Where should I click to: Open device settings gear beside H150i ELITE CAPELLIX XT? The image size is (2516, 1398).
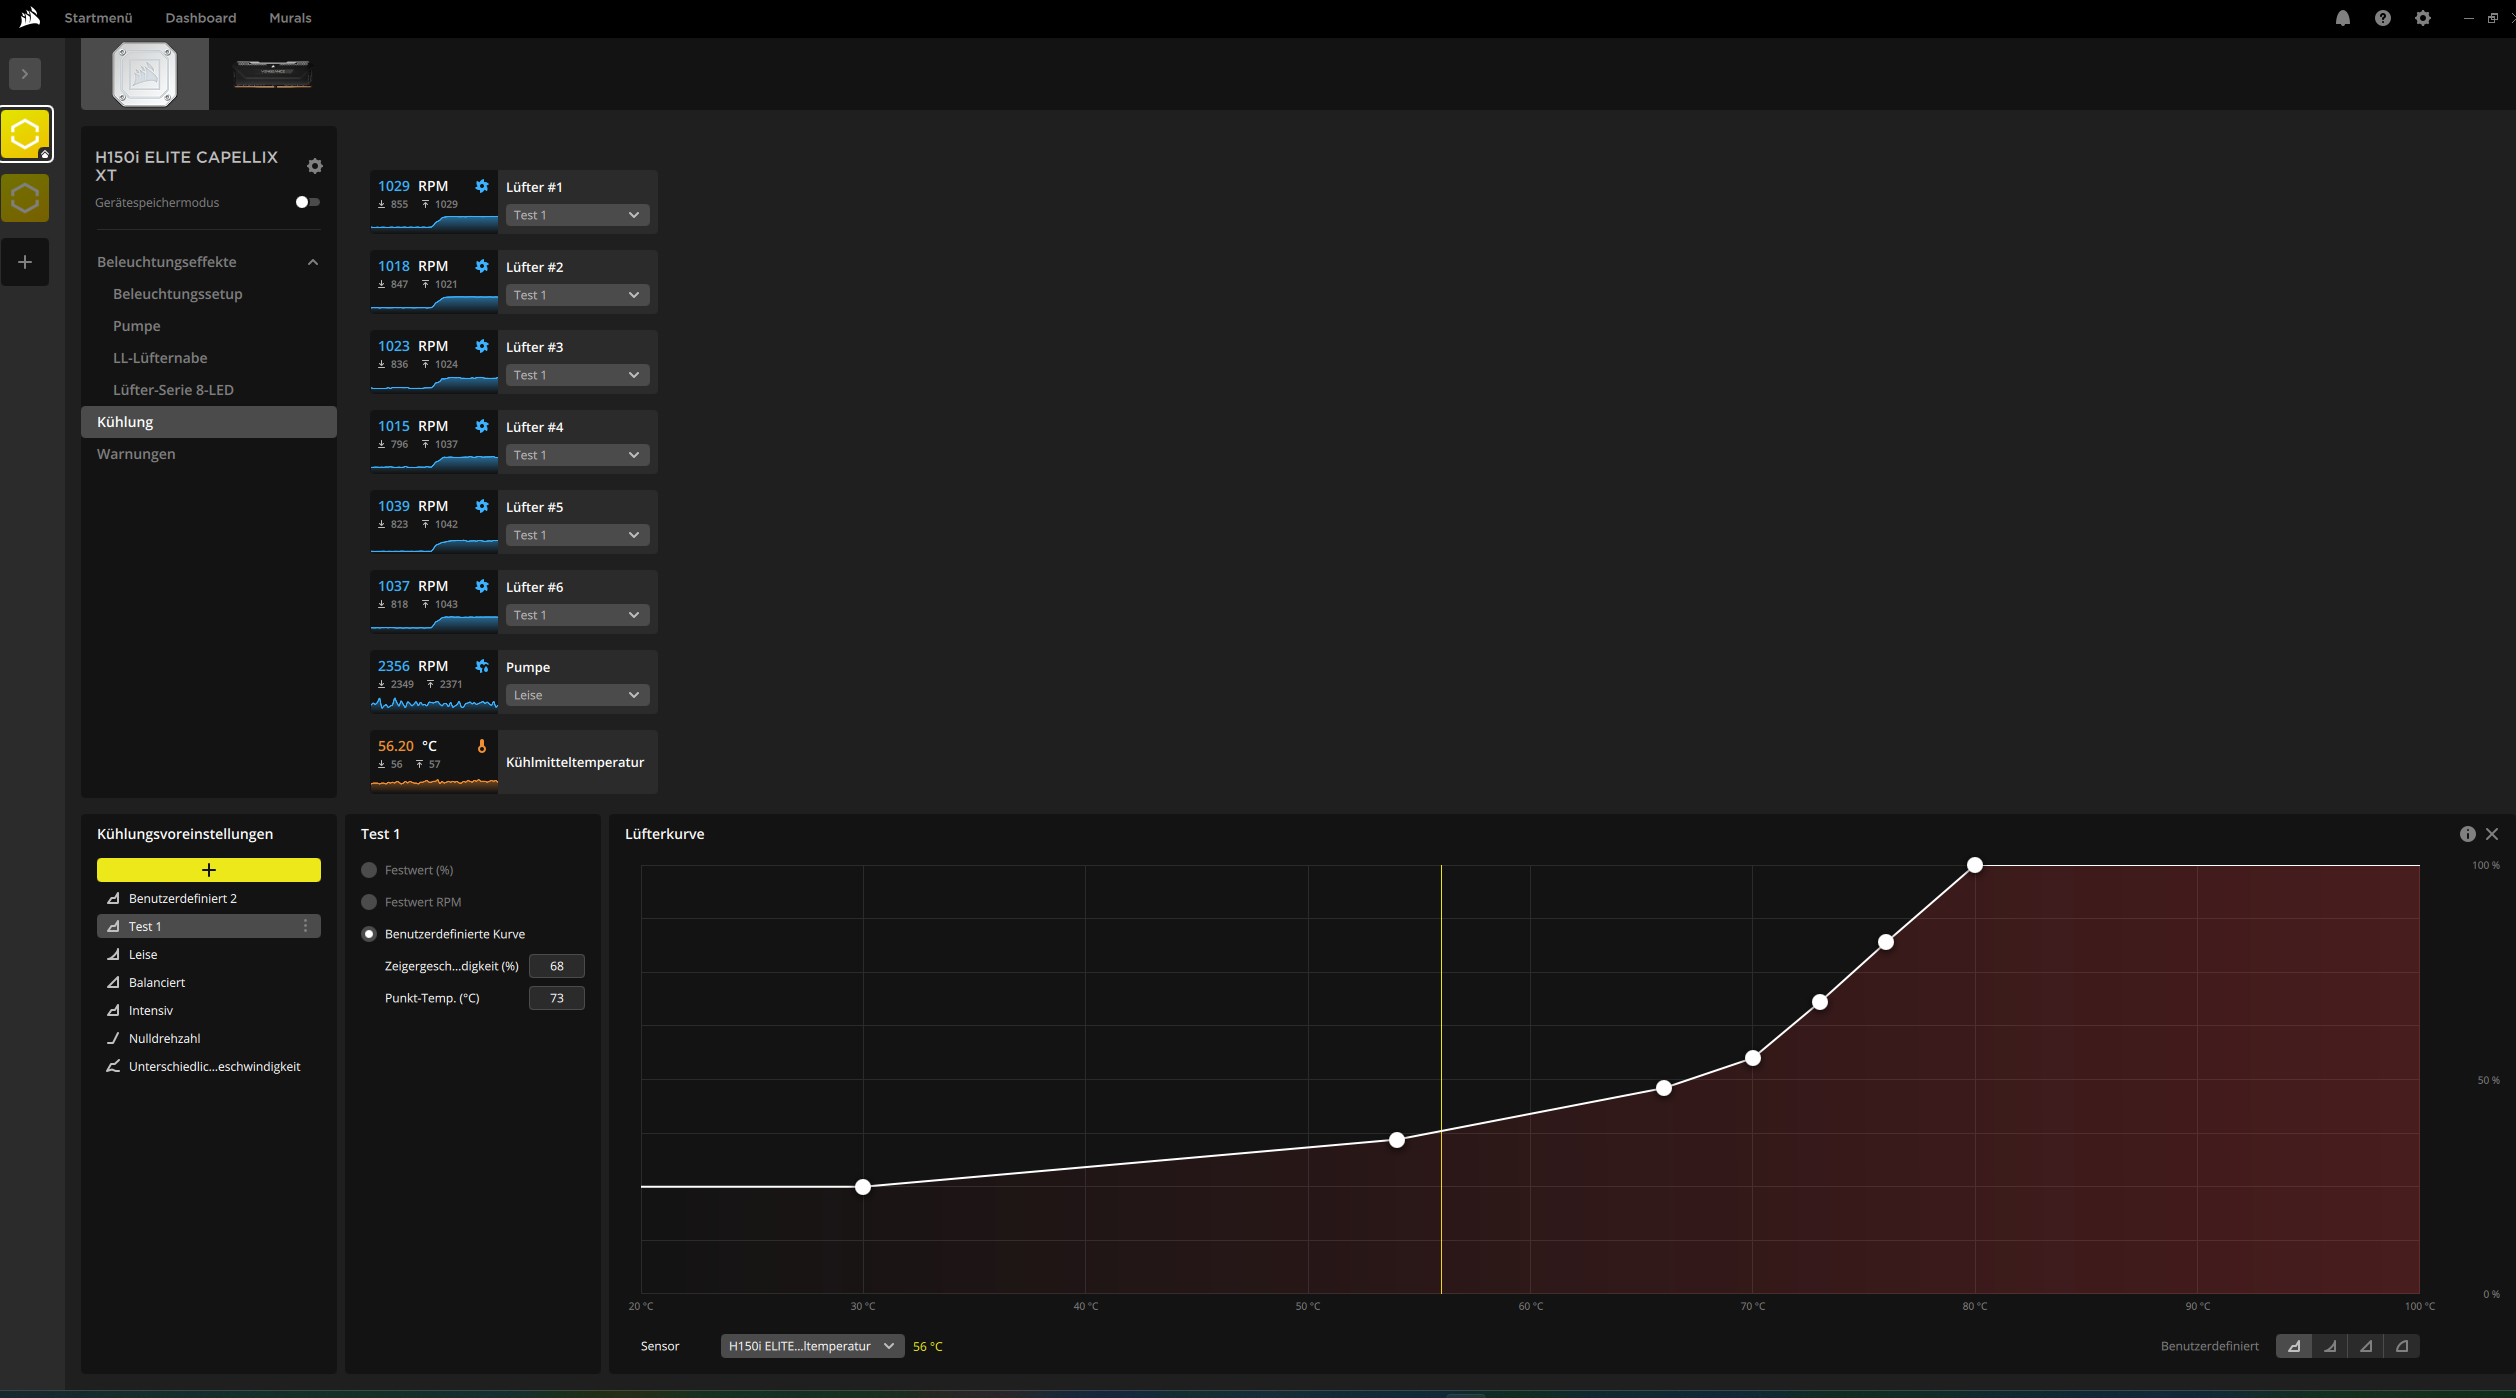pyautogui.click(x=315, y=166)
